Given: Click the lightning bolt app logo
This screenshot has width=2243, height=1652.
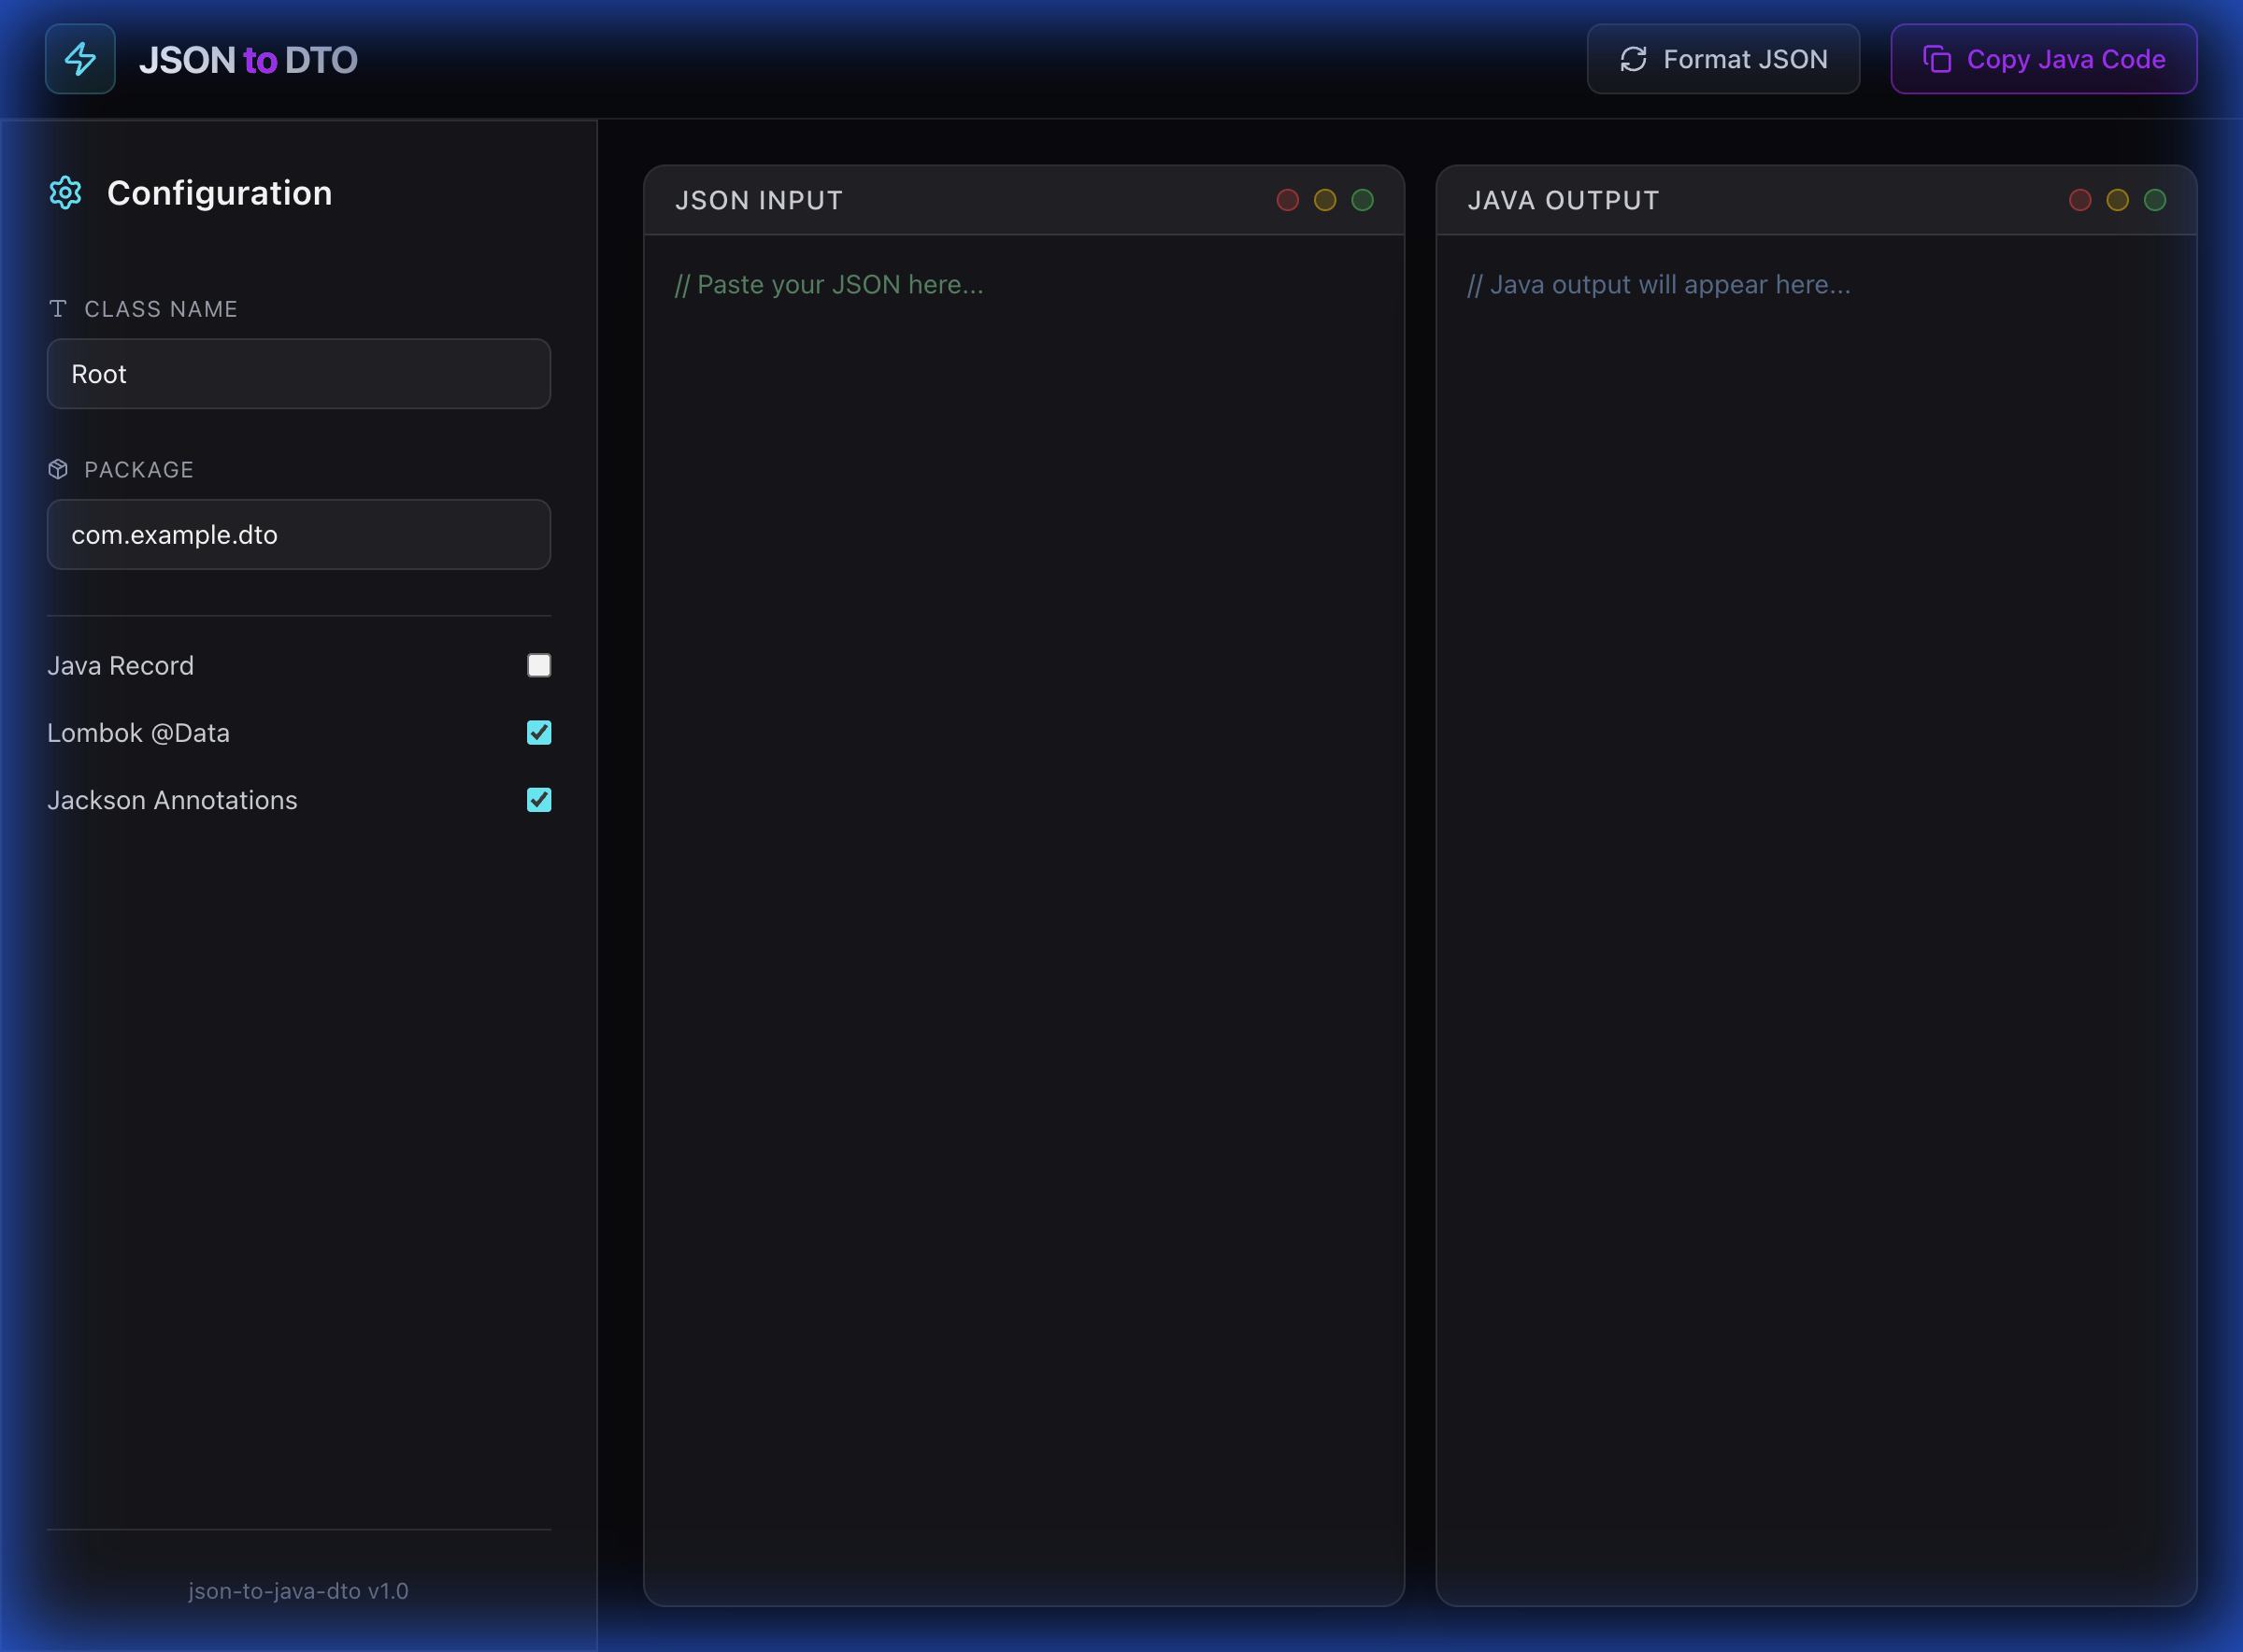Looking at the screenshot, I should (x=80, y=59).
